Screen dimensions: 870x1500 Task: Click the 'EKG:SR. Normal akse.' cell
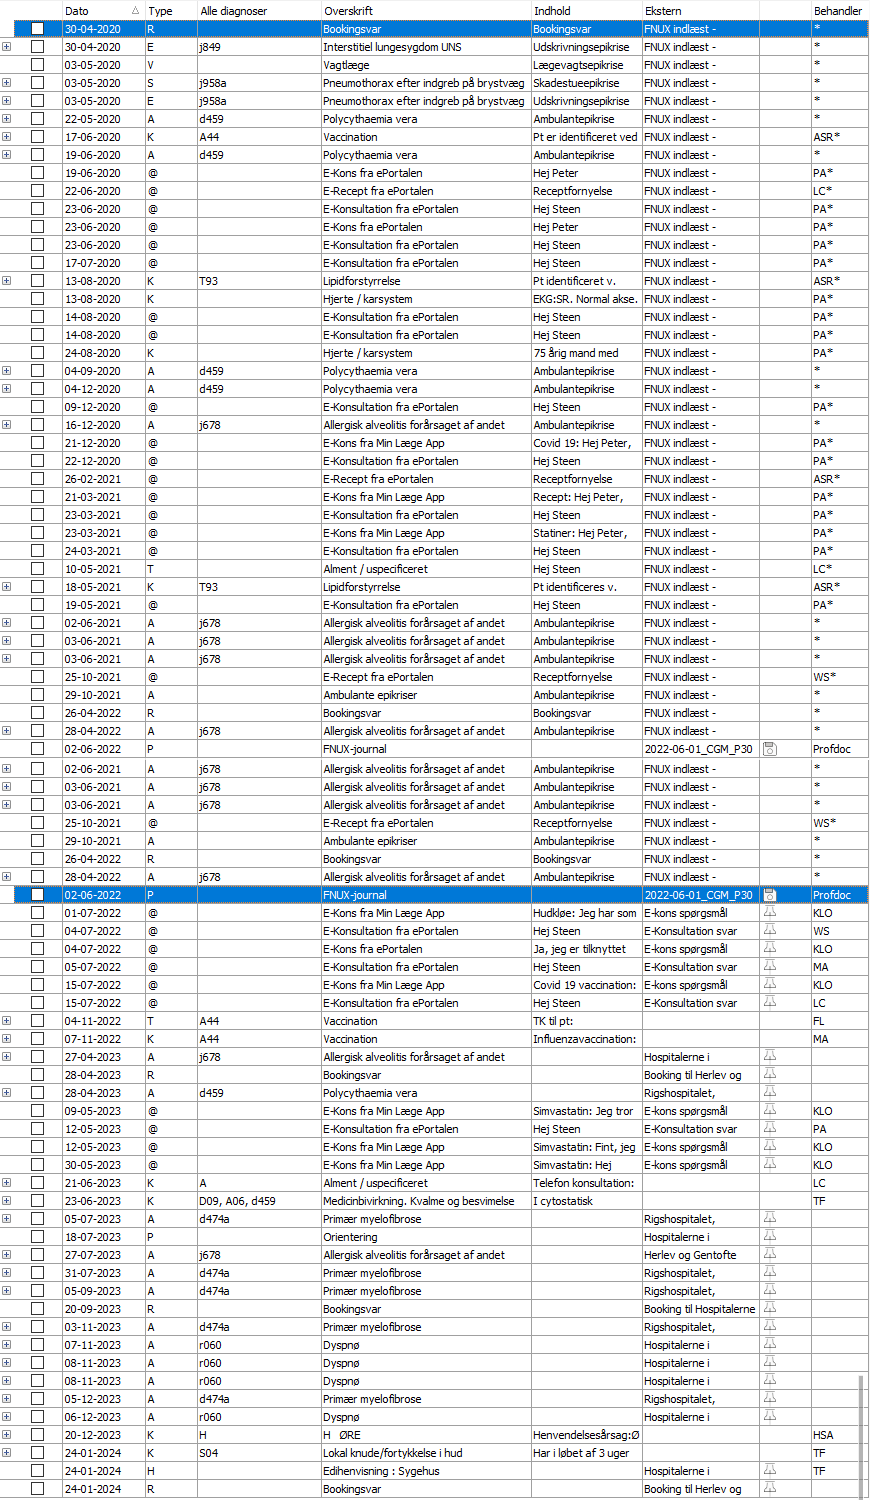click(x=585, y=299)
